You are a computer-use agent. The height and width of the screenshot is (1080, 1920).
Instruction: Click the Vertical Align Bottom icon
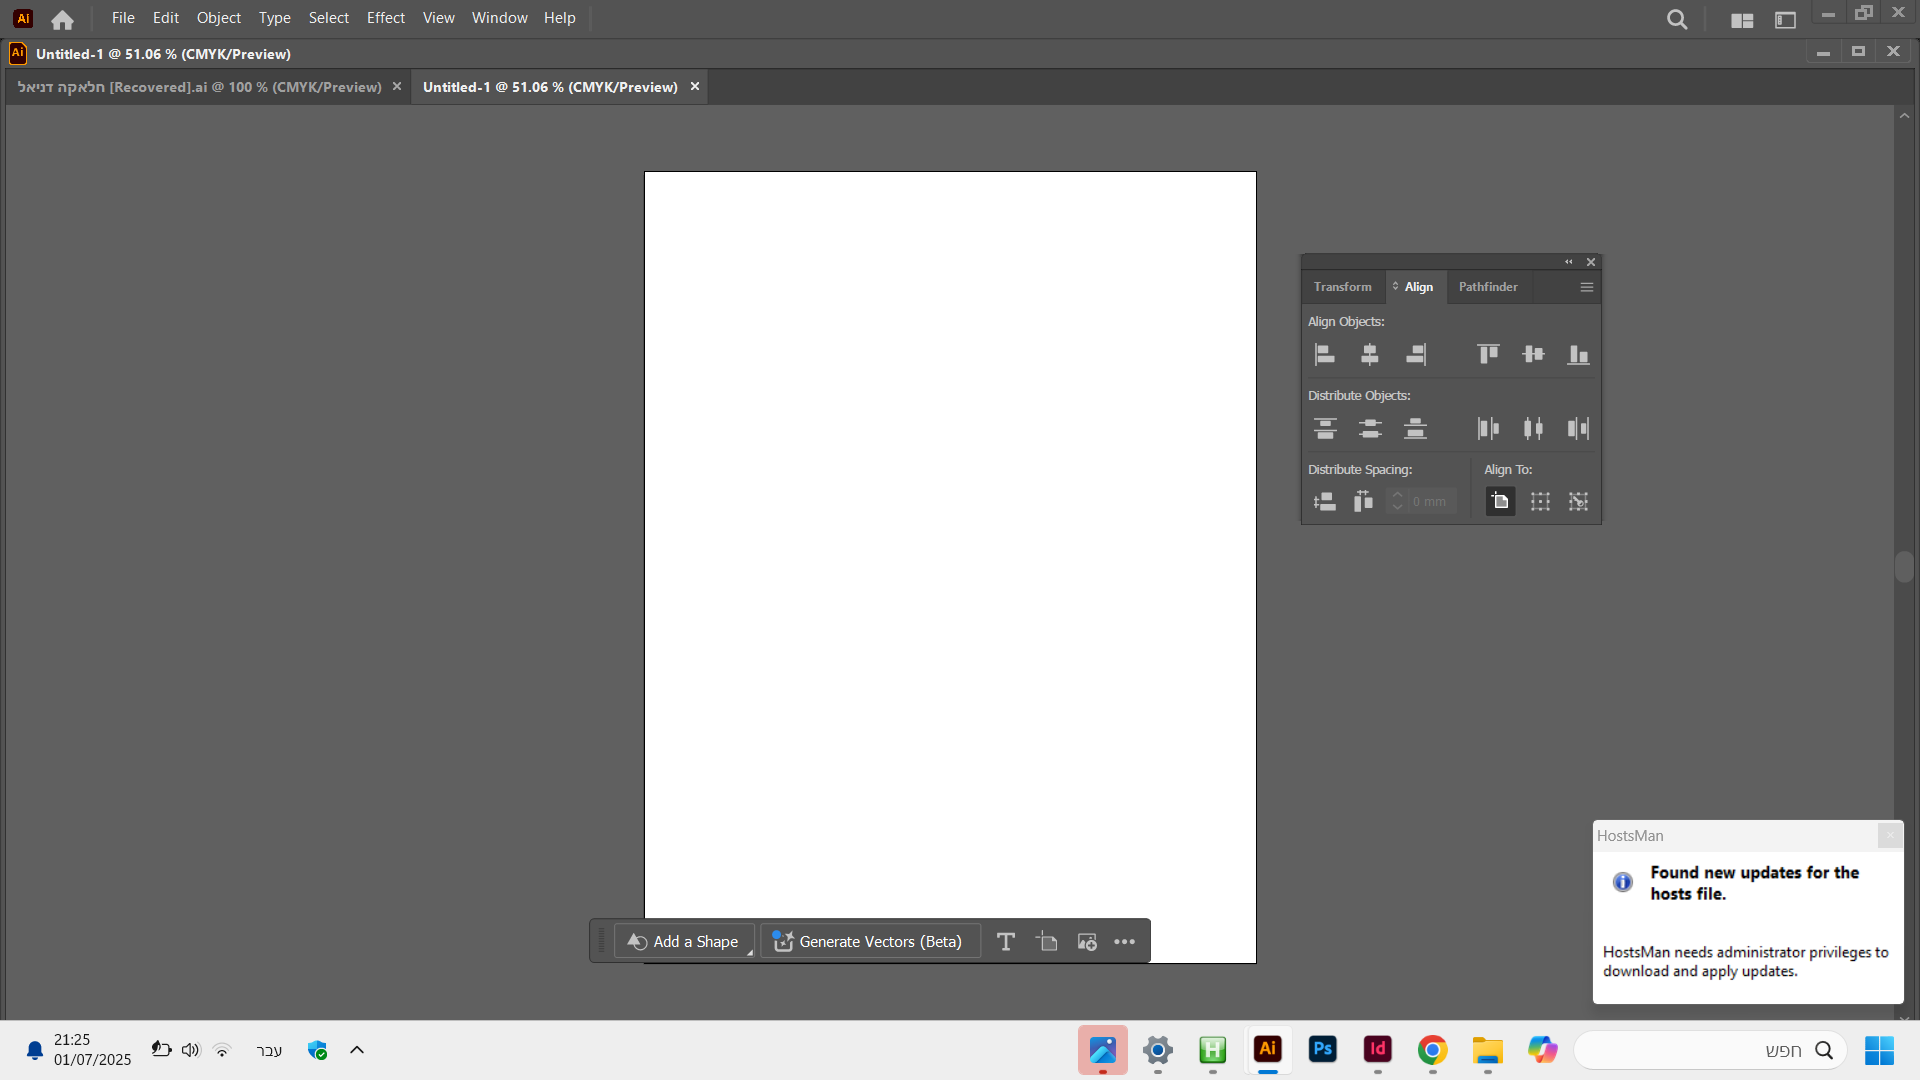(x=1578, y=354)
